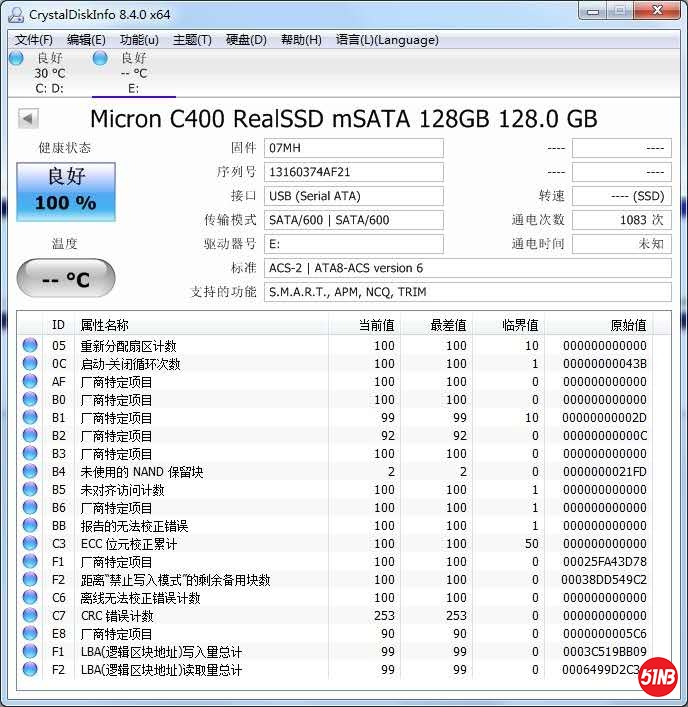Select the E: disk tab

click(133, 73)
